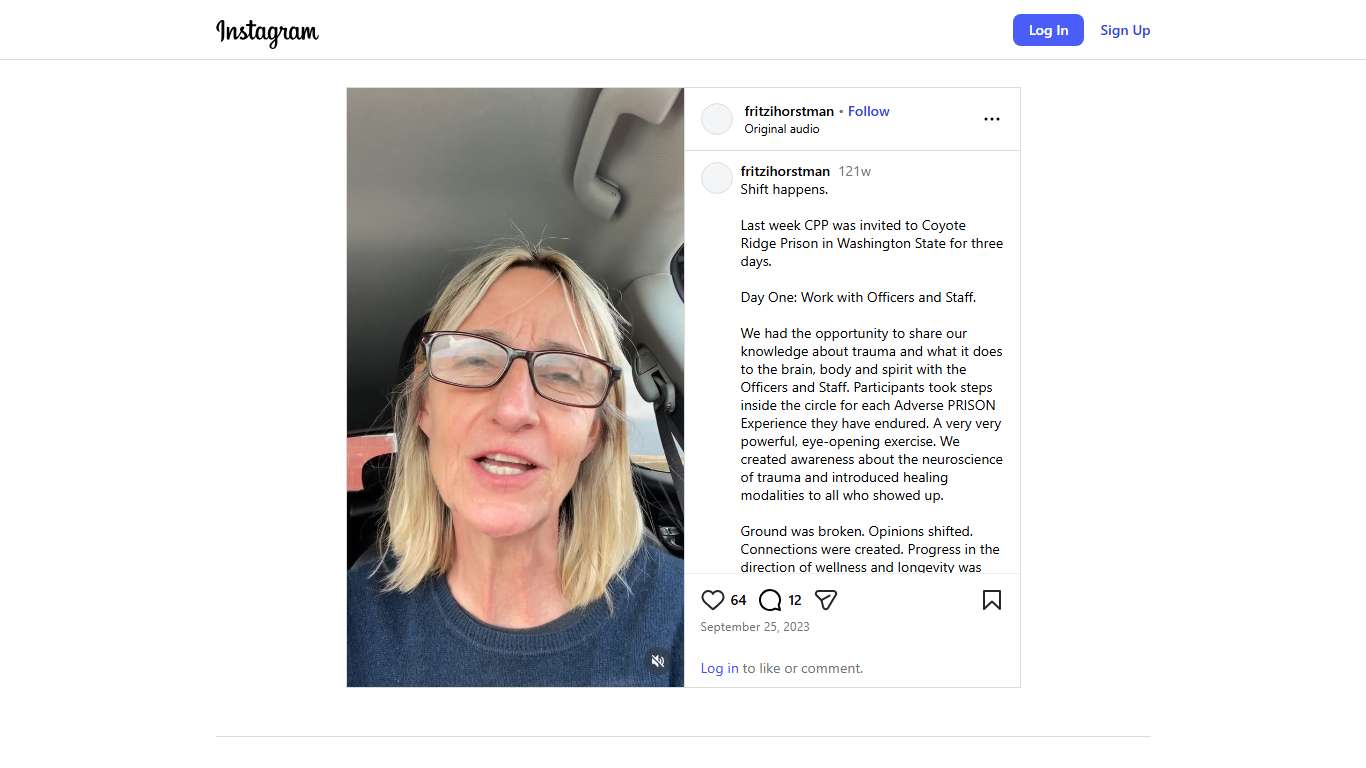Click the 'Log in' to like or comment link
The image size is (1366, 768).
720,668
